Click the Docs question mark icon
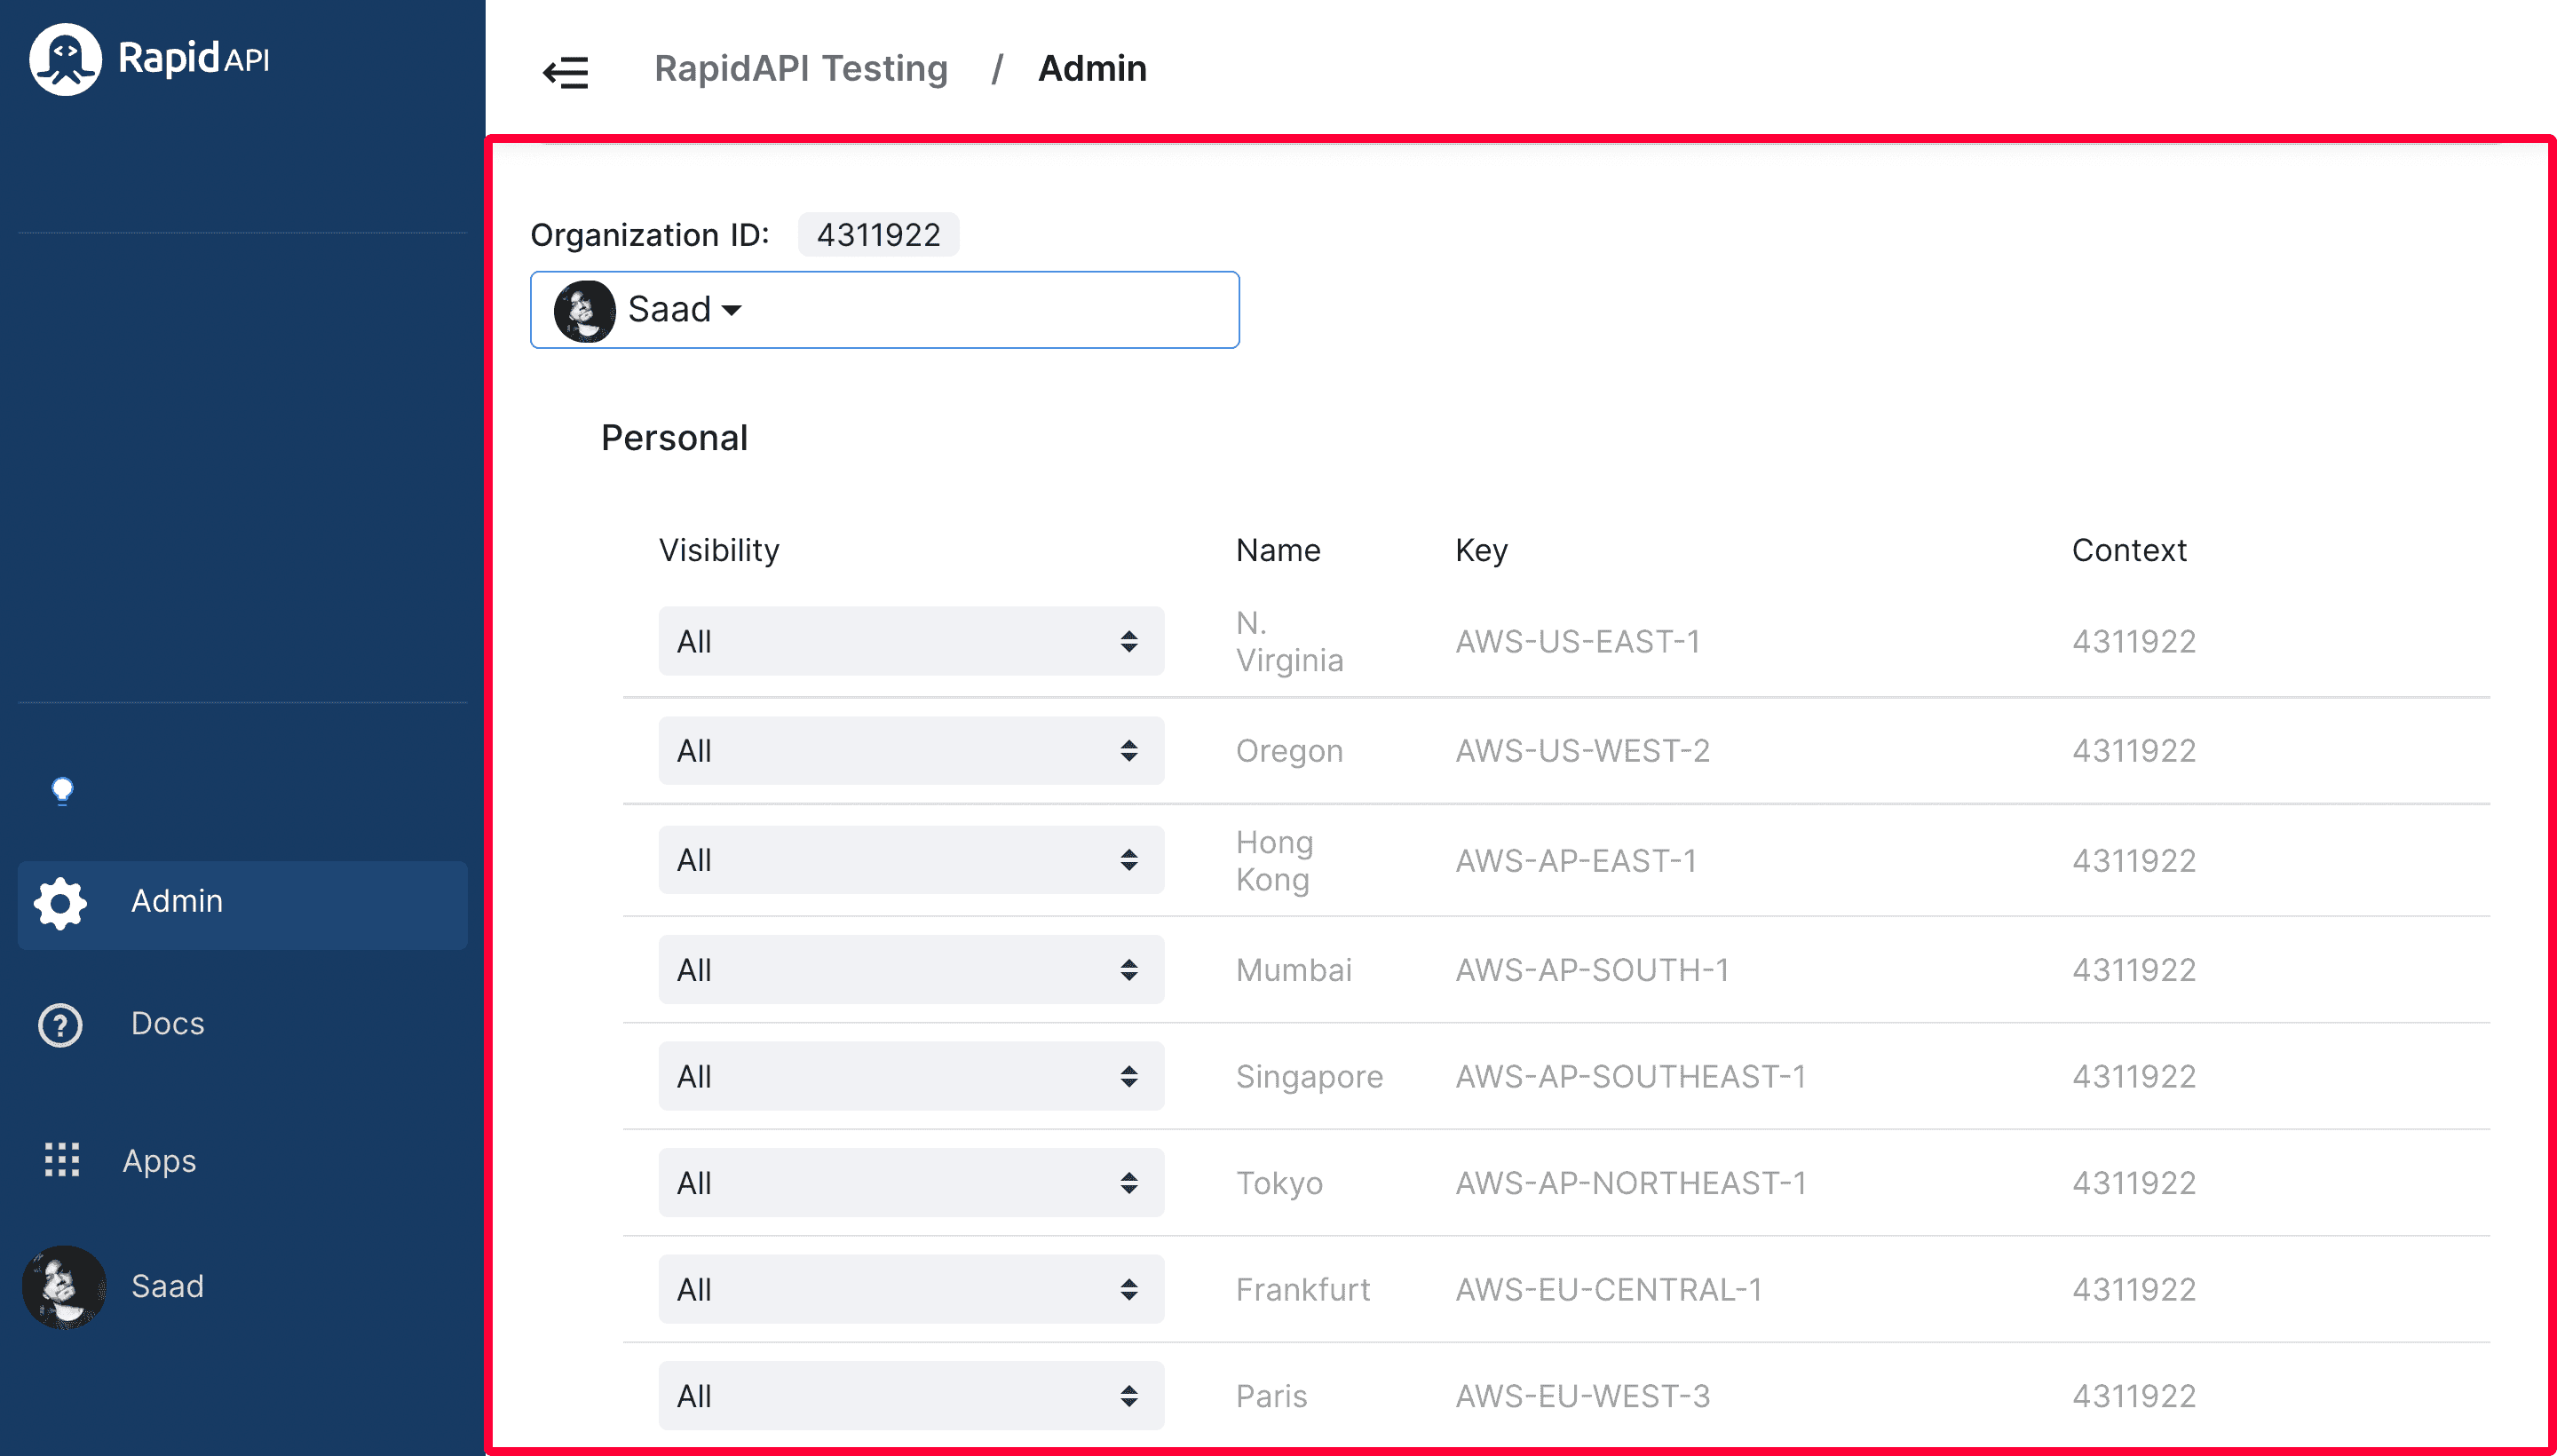The width and height of the screenshot is (2557, 1456). pyautogui.click(x=60, y=1025)
